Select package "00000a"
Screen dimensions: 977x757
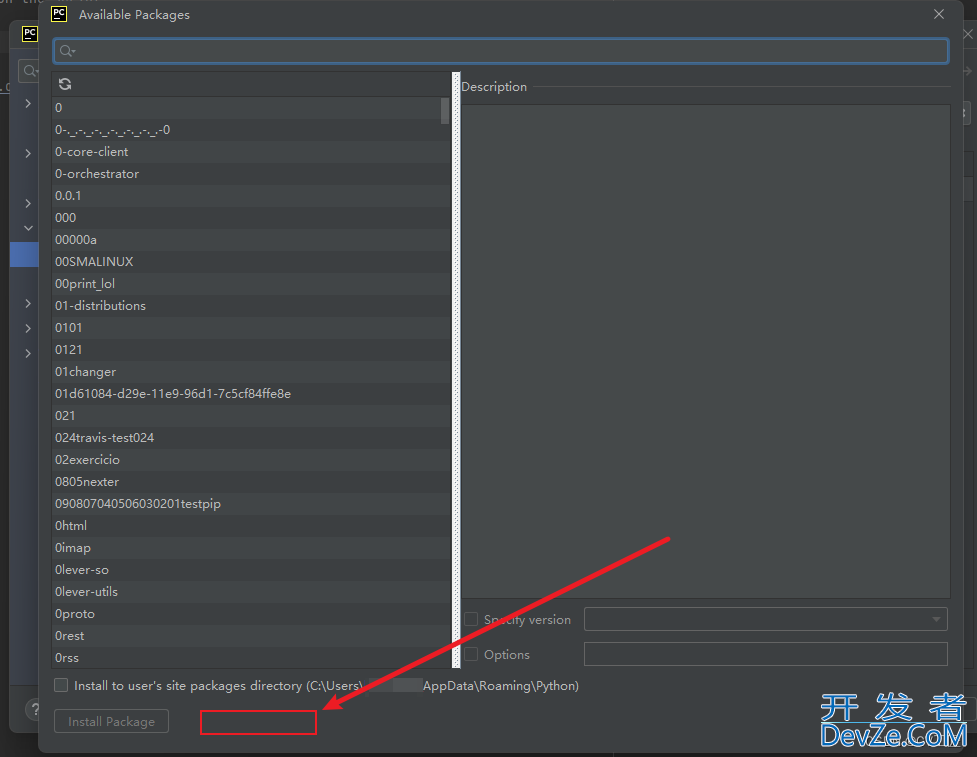(250, 240)
